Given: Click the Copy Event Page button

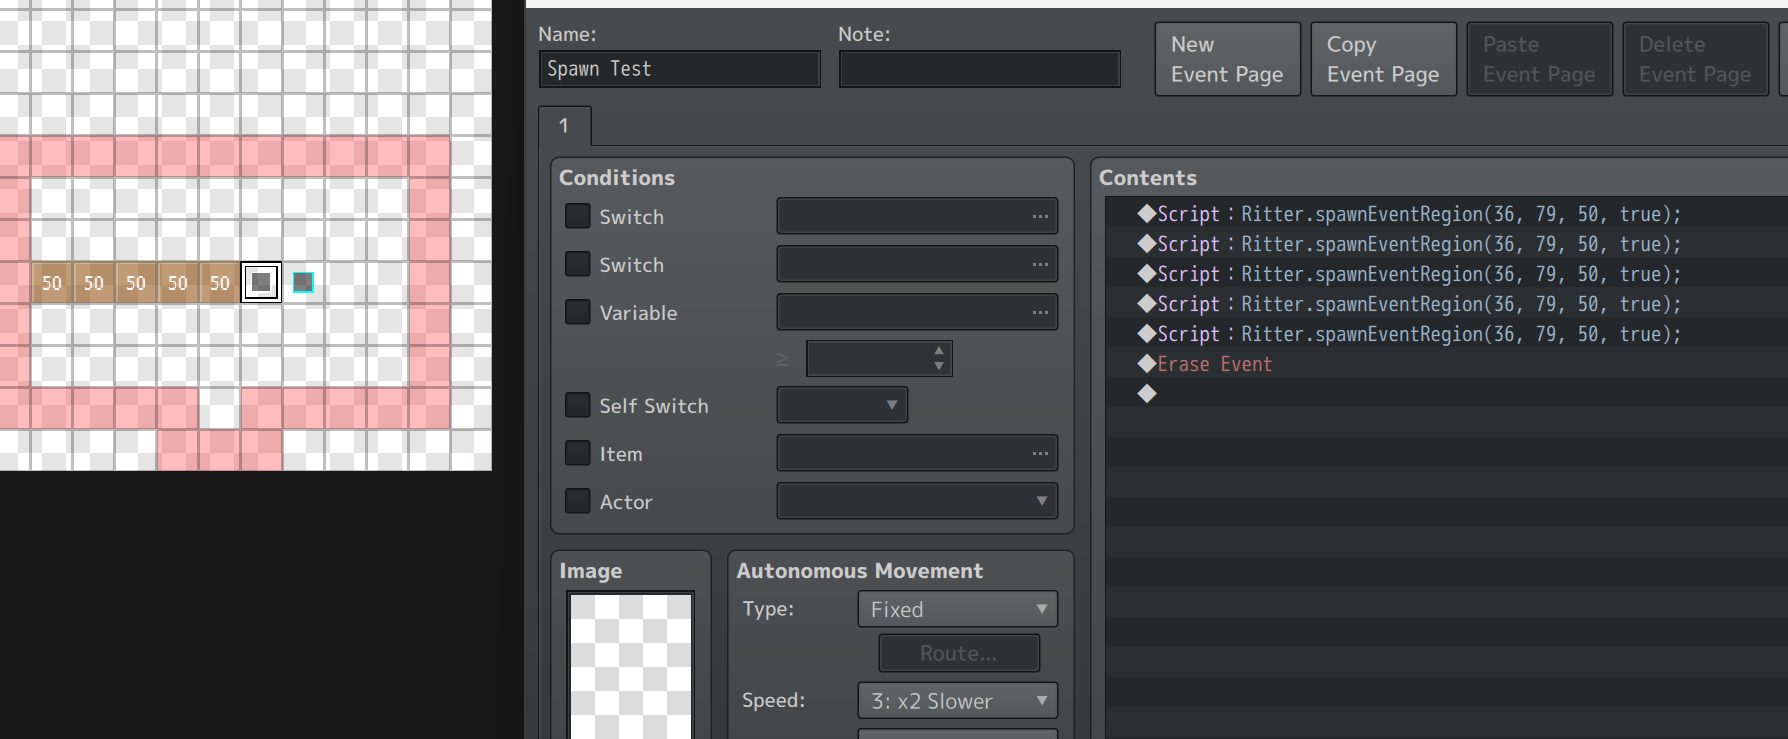Looking at the screenshot, I should click(1383, 59).
